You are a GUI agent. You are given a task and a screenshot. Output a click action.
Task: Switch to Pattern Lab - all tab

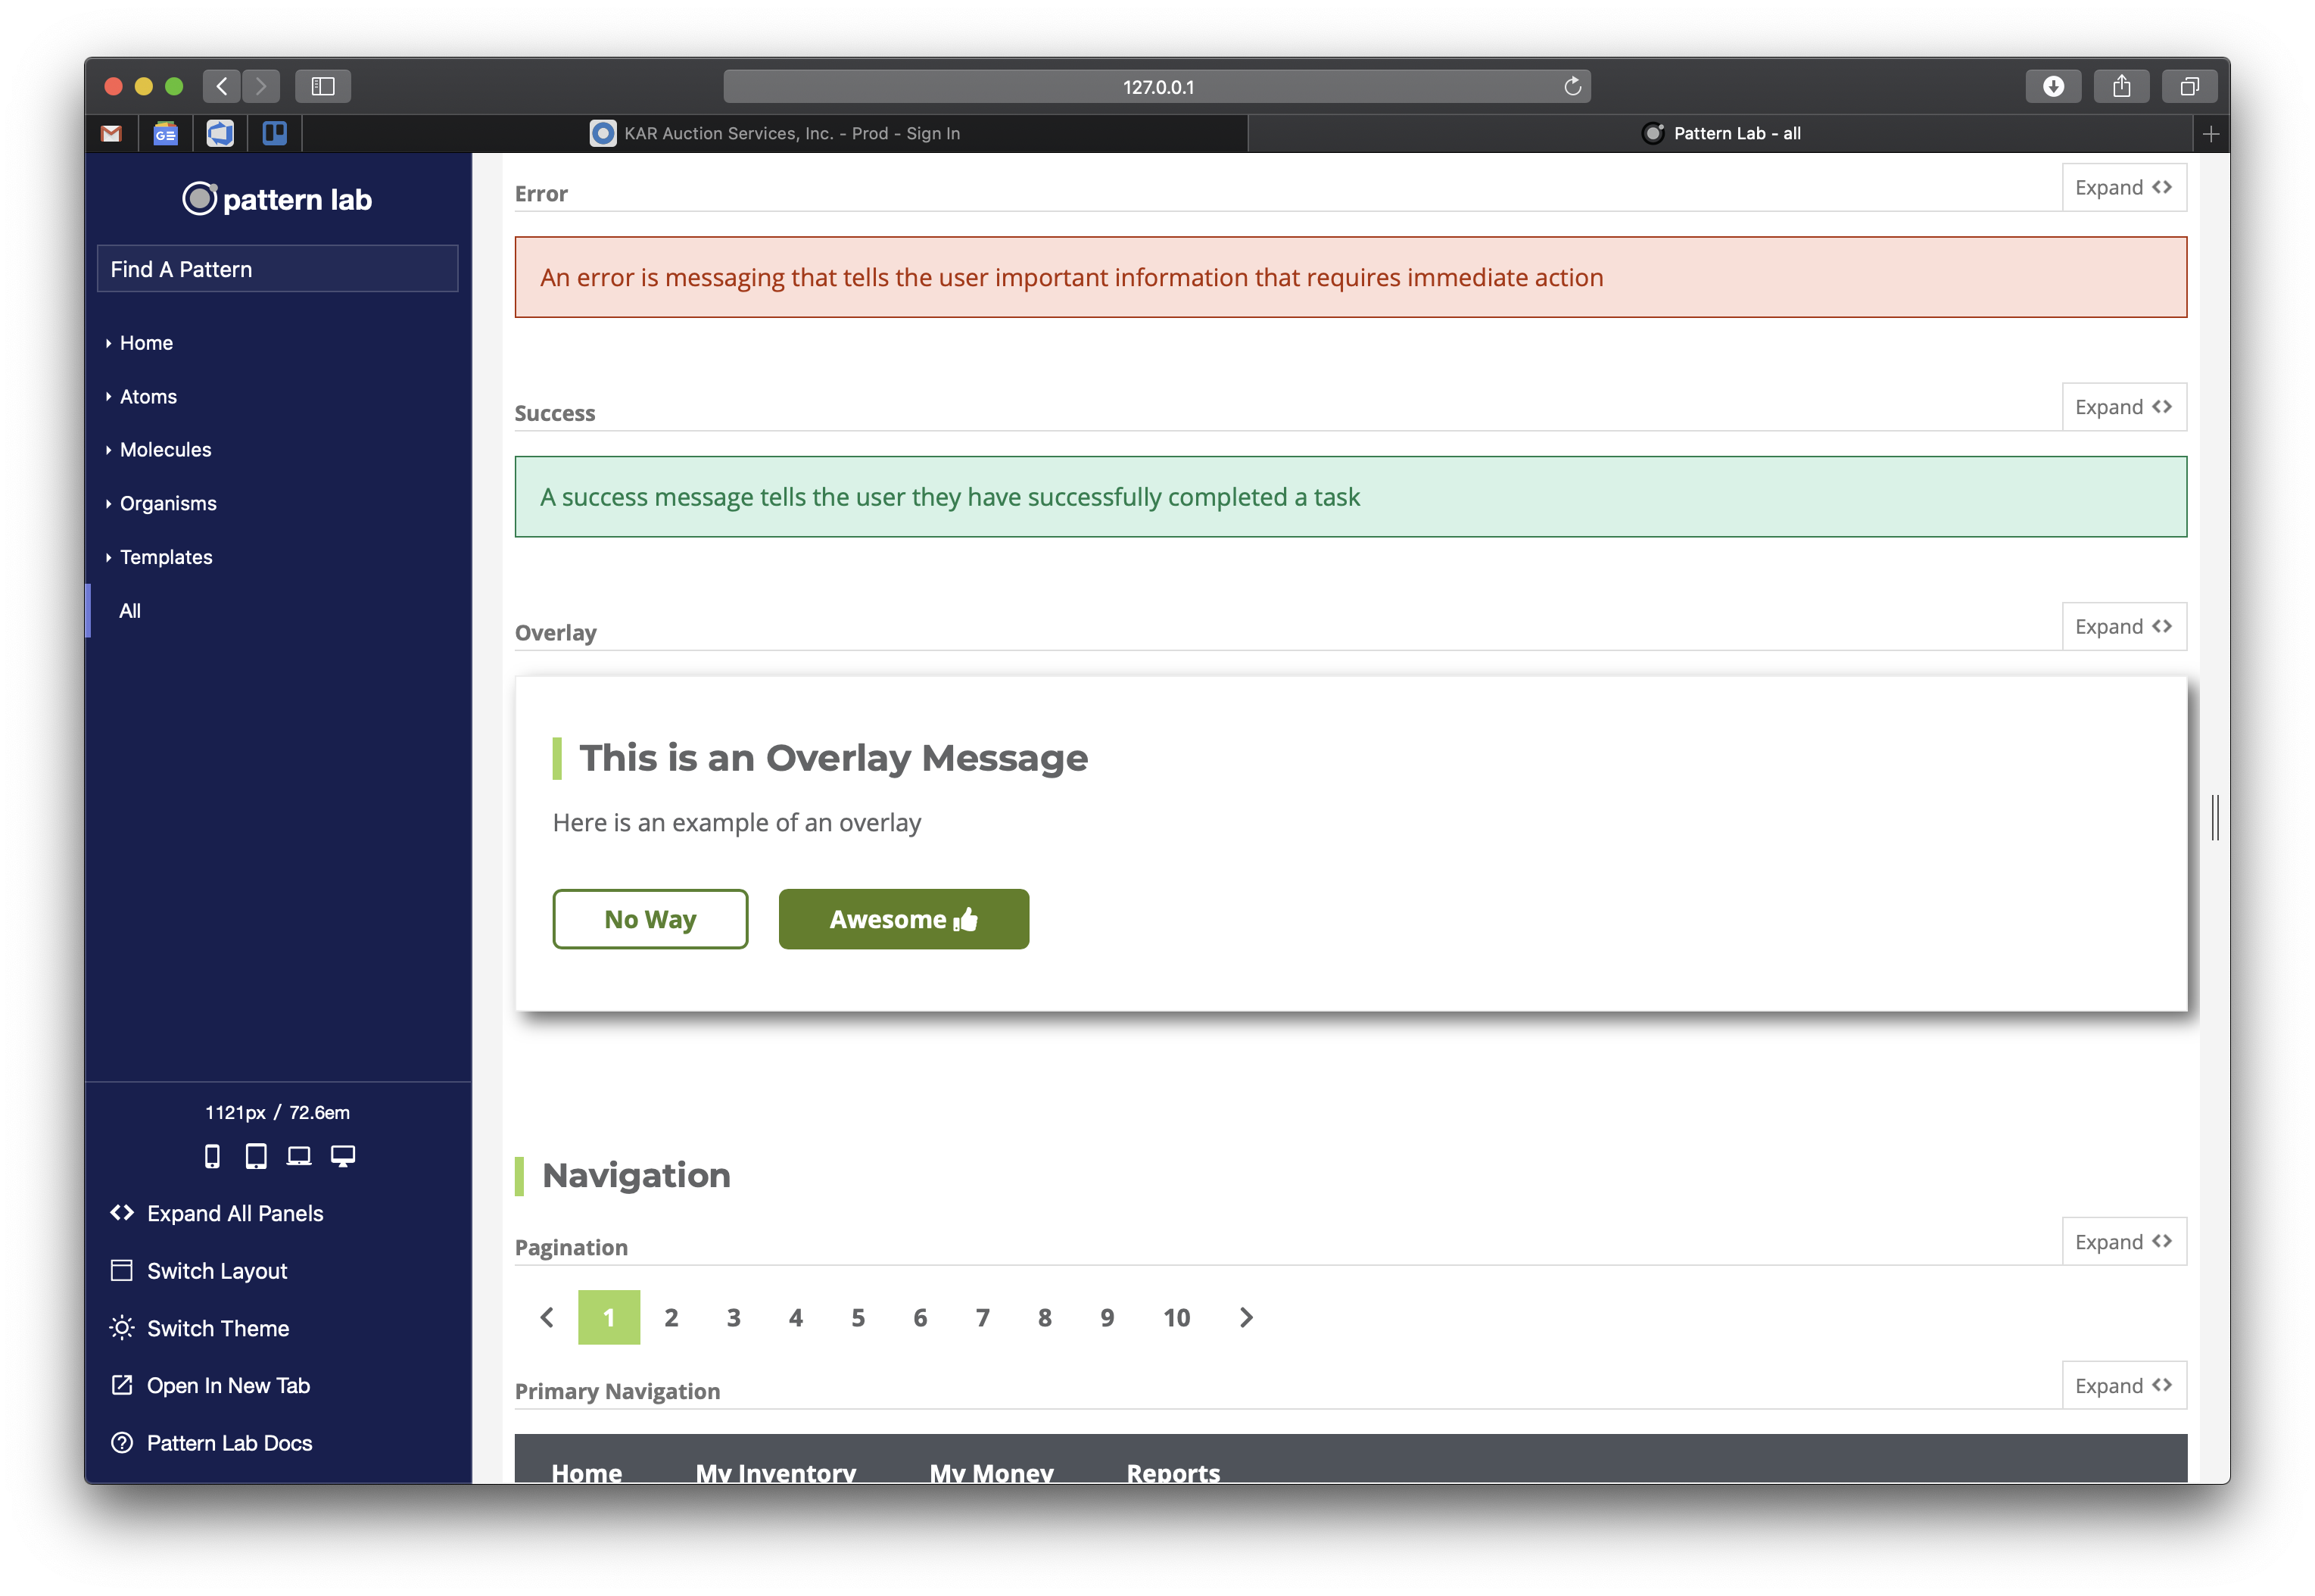(1720, 133)
